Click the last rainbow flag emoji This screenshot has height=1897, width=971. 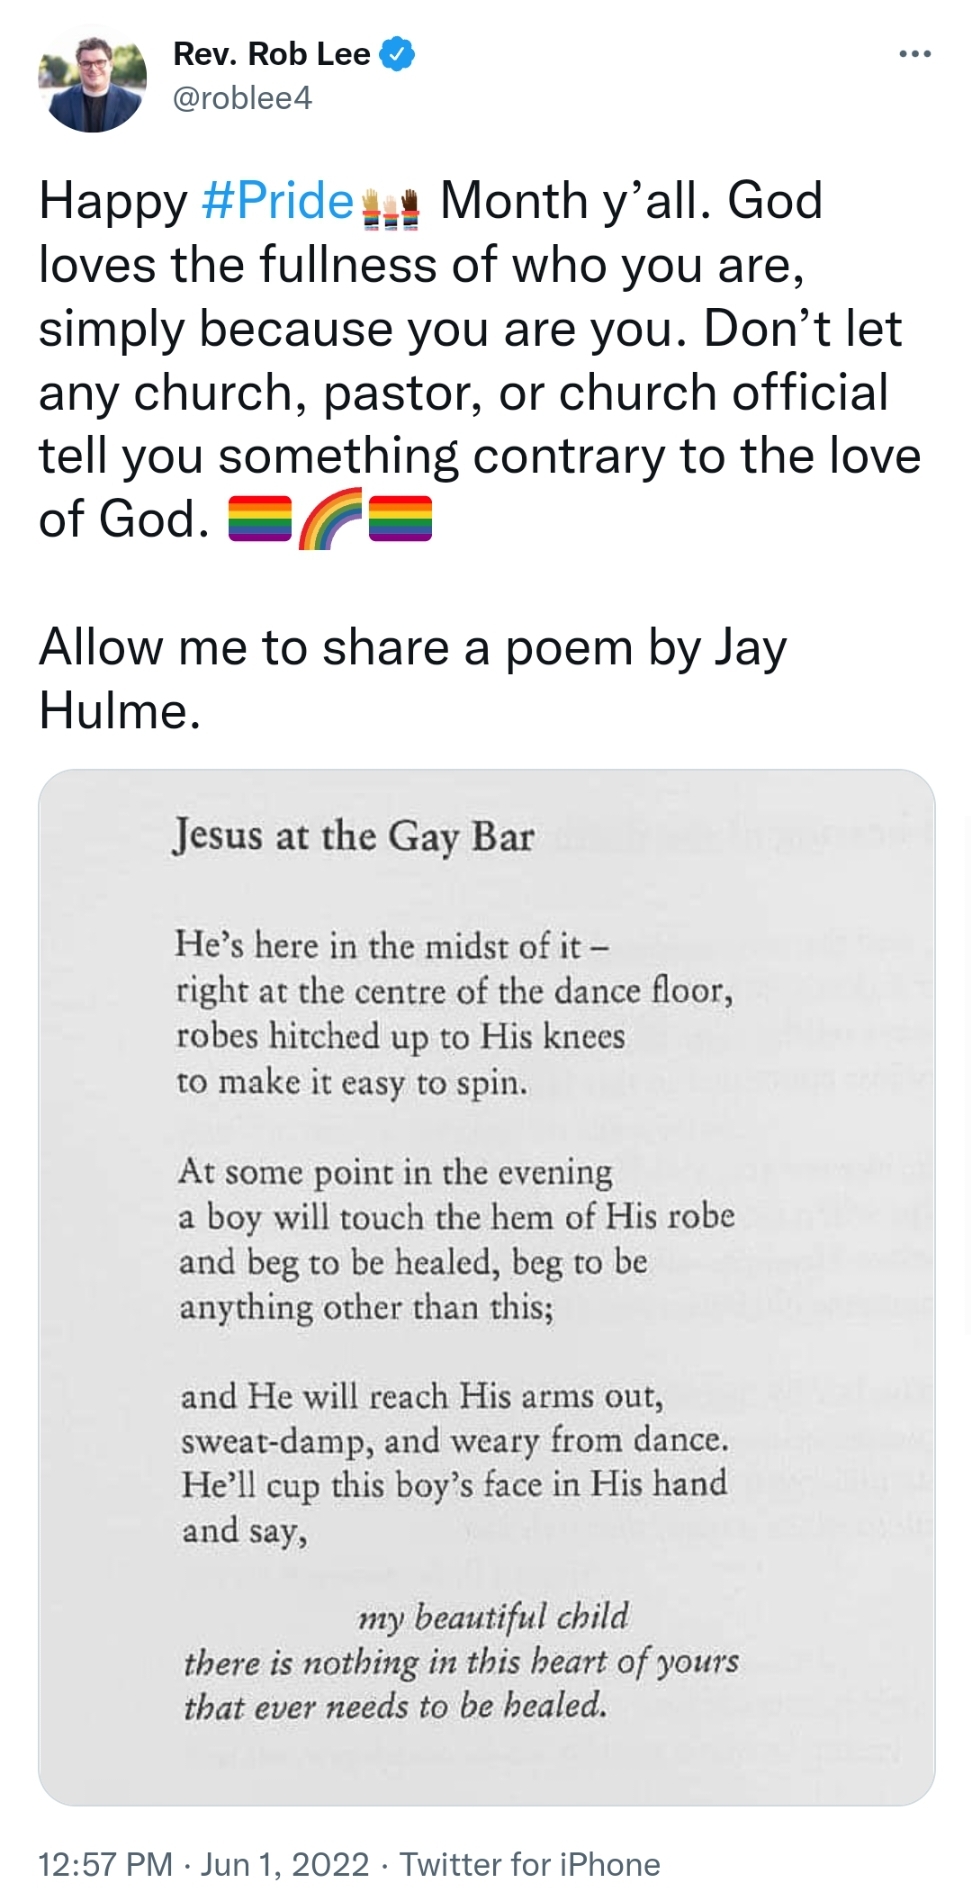400,519
